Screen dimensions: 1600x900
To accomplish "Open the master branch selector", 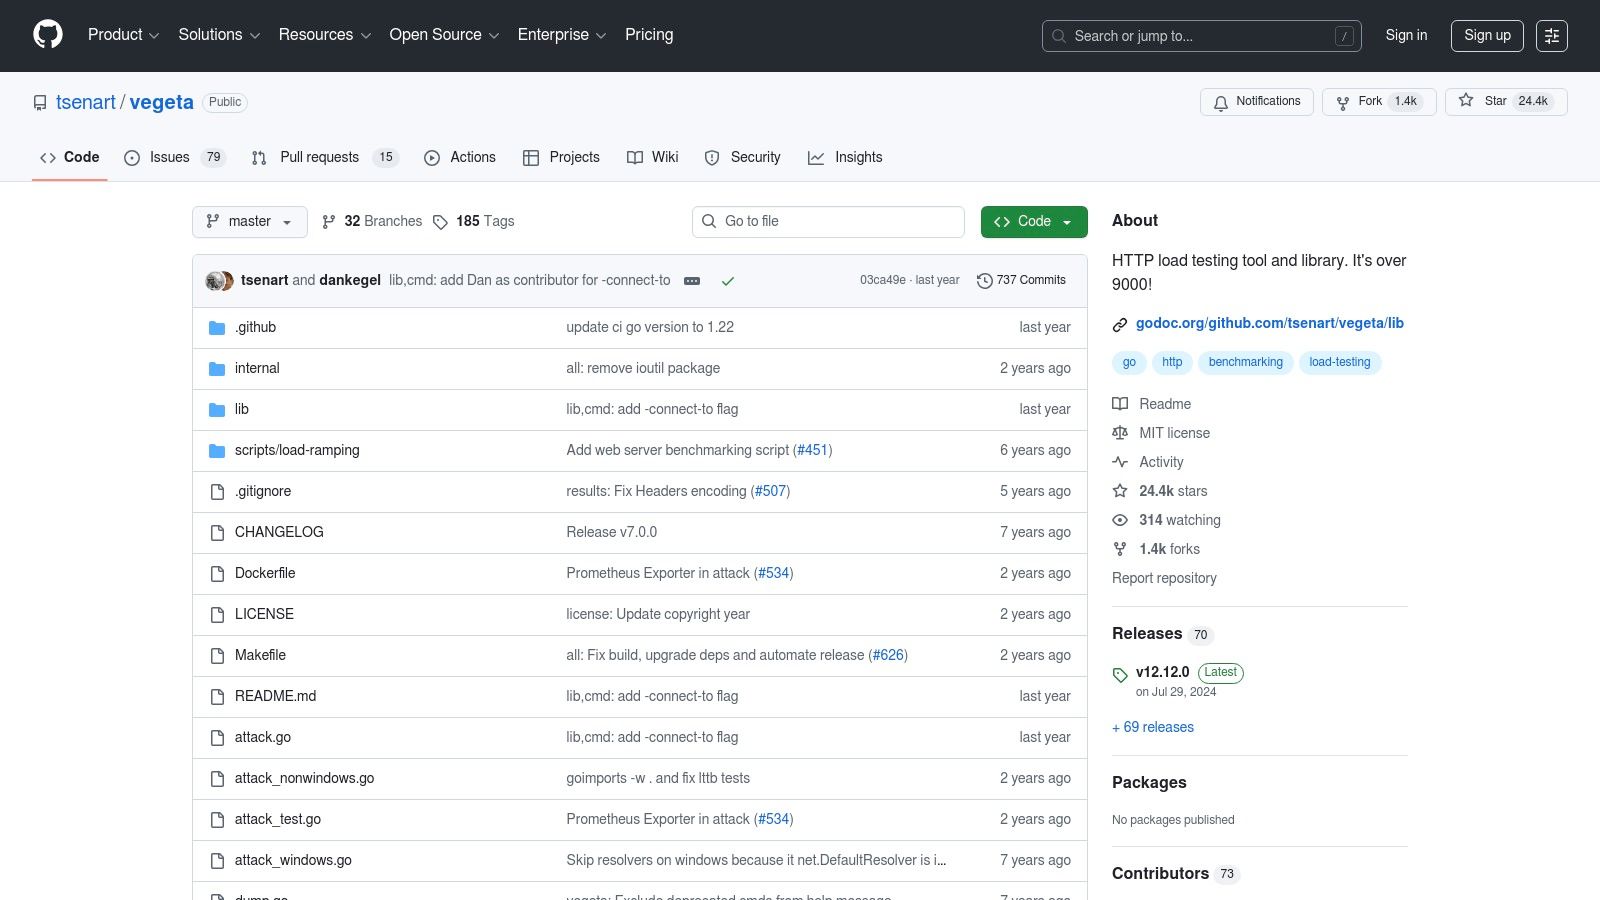I will point(249,221).
